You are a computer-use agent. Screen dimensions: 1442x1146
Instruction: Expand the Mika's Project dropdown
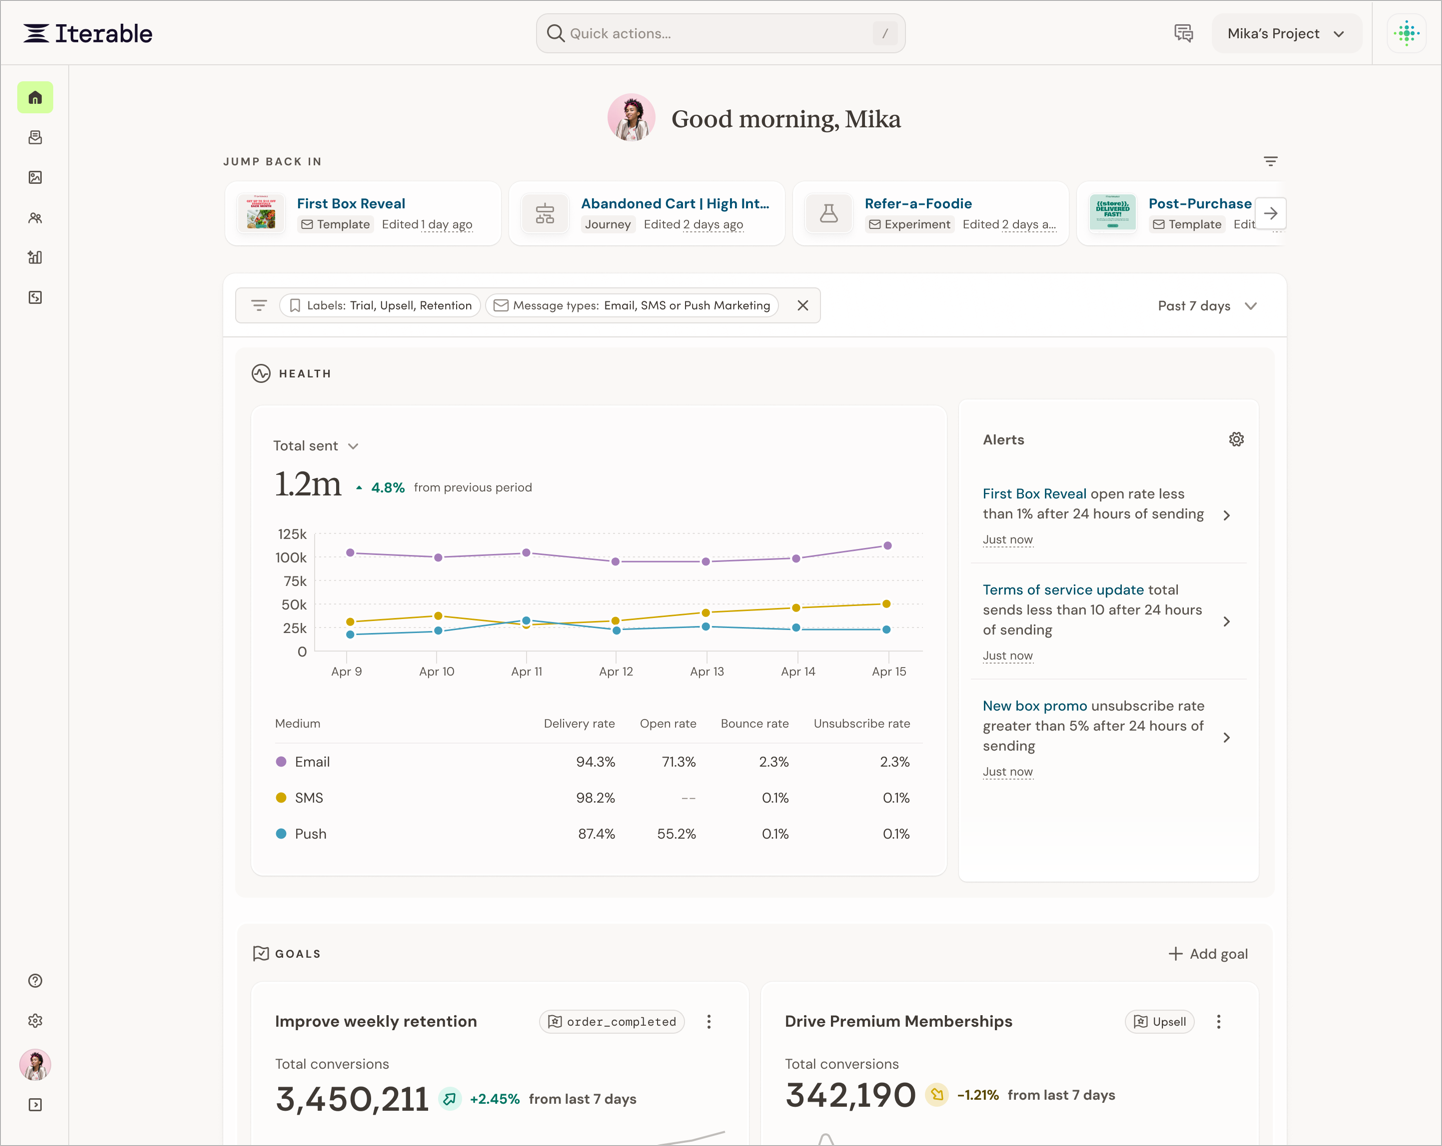[1286, 34]
